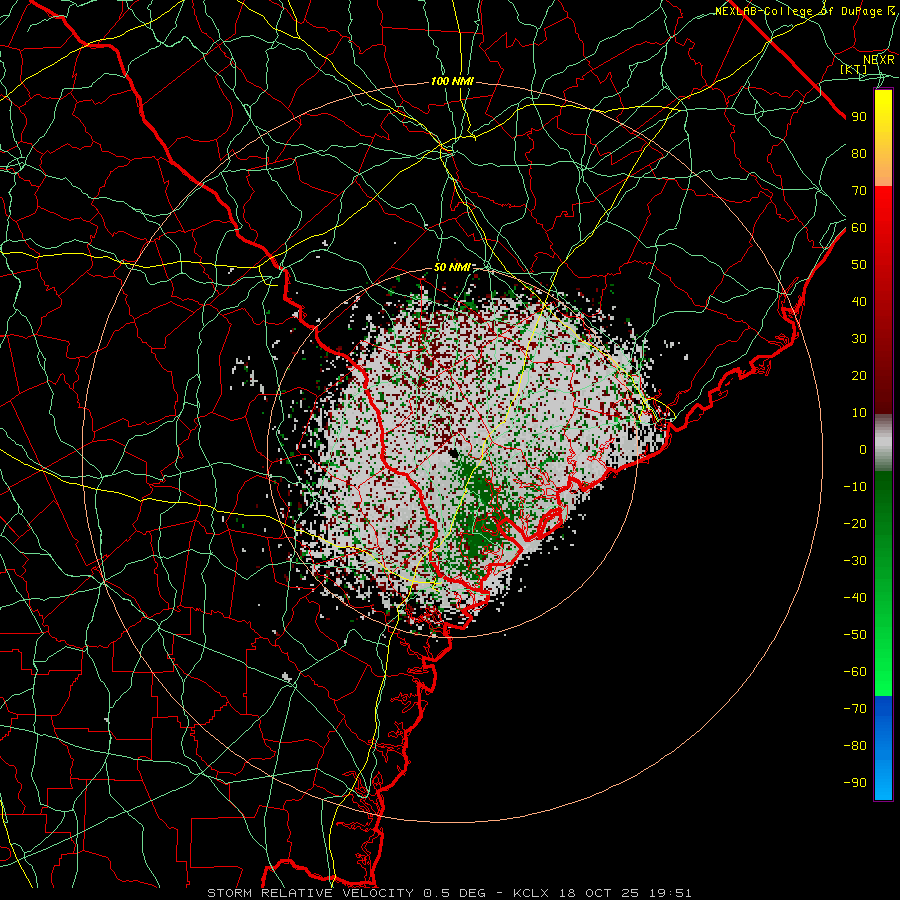
Task: Click the -10 scale value
Action: click(x=855, y=487)
